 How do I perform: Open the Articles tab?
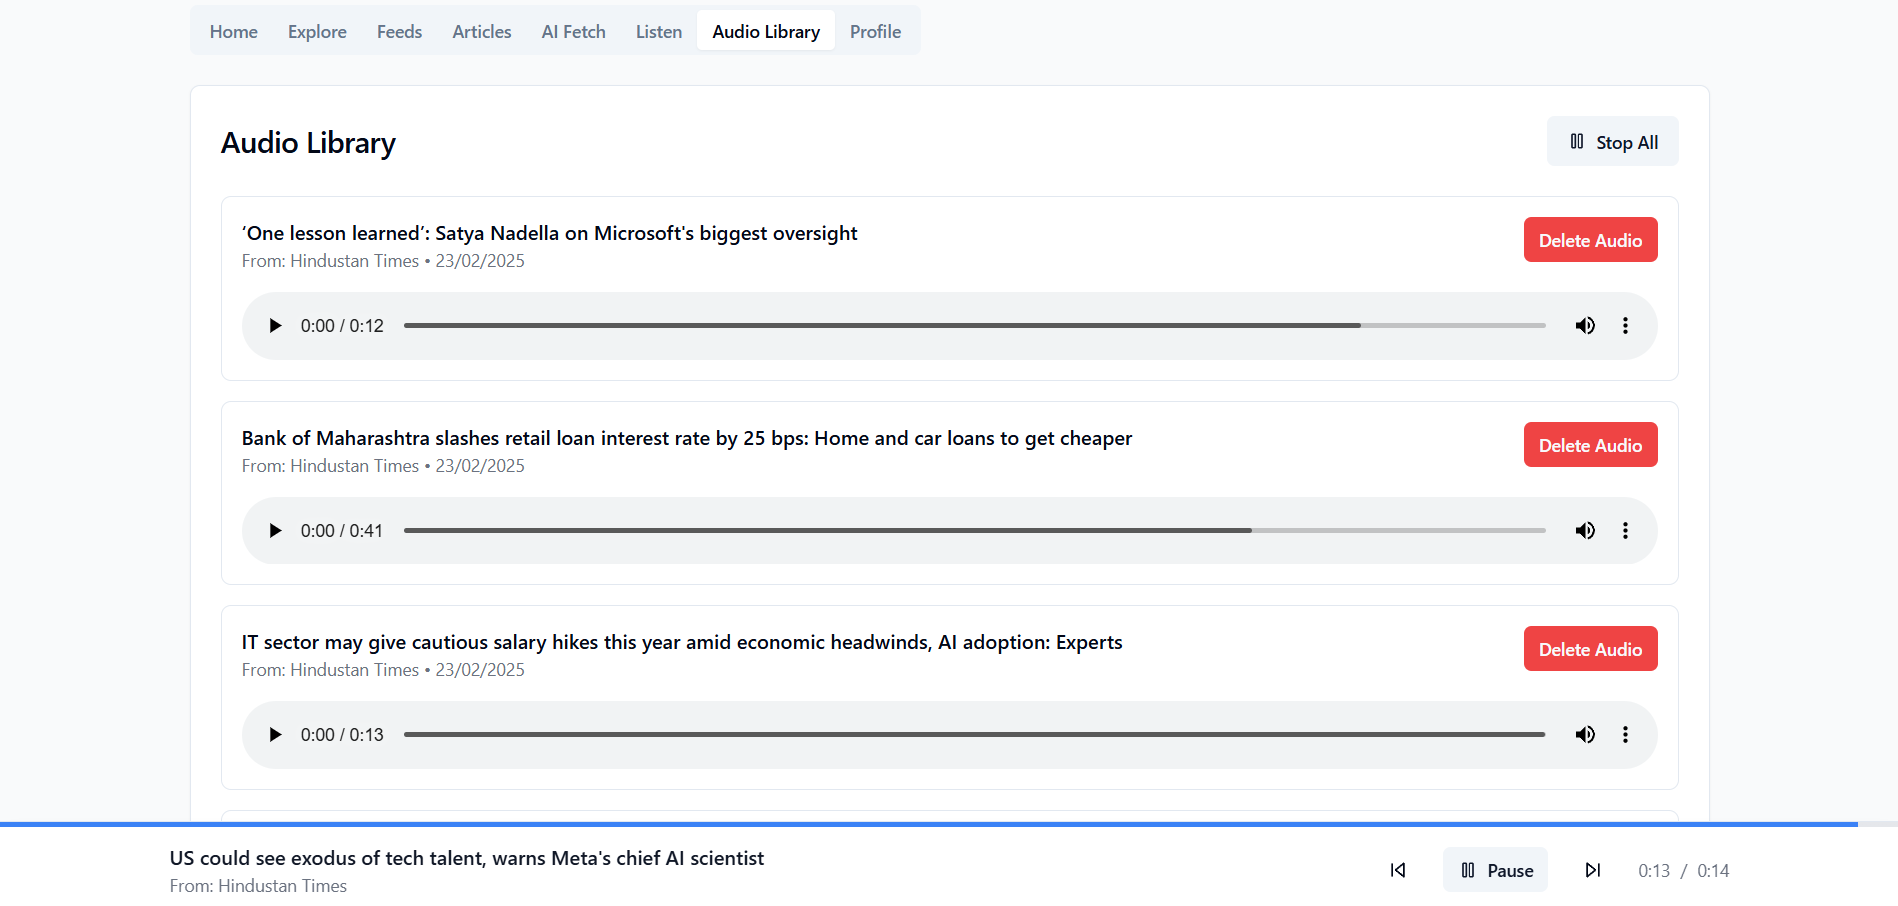click(482, 31)
